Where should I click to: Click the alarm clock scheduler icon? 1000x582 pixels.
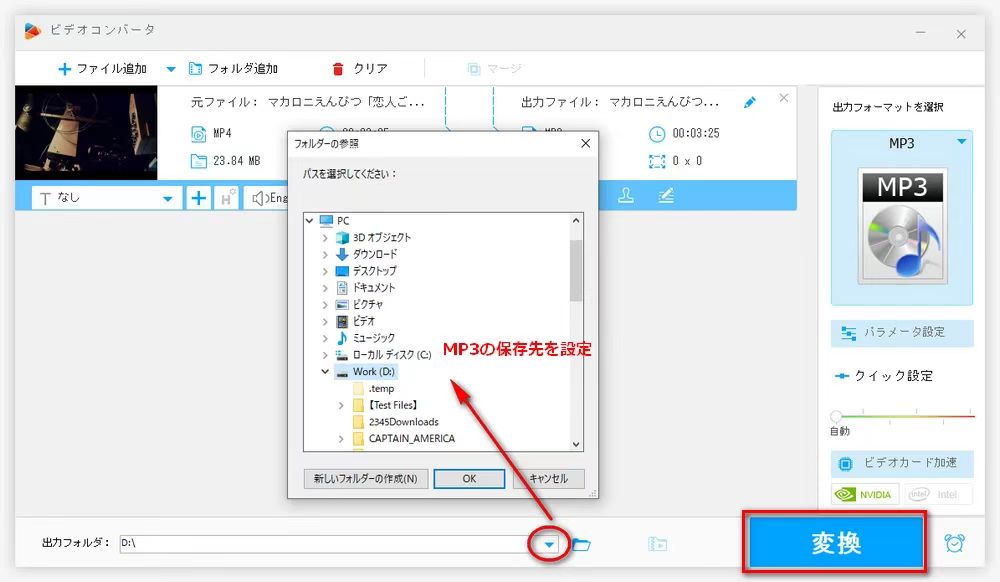(955, 543)
